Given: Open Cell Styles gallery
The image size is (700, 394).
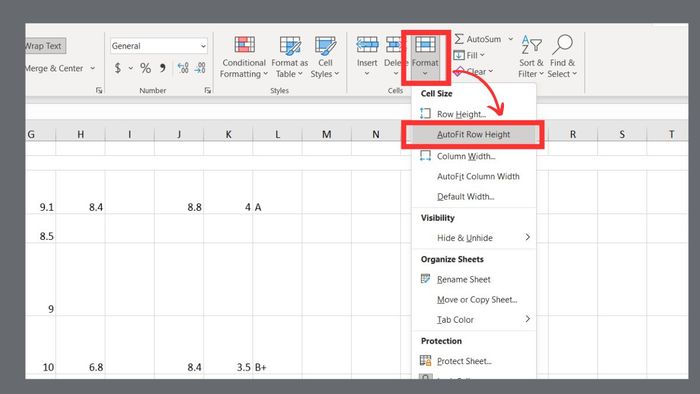Looking at the screenshot, I should point(325,57).
